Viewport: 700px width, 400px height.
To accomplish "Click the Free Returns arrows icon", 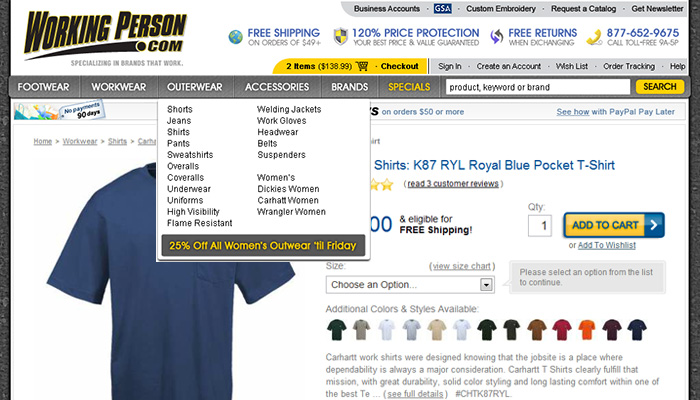I will pyautogui.click(x=496, y=37).
